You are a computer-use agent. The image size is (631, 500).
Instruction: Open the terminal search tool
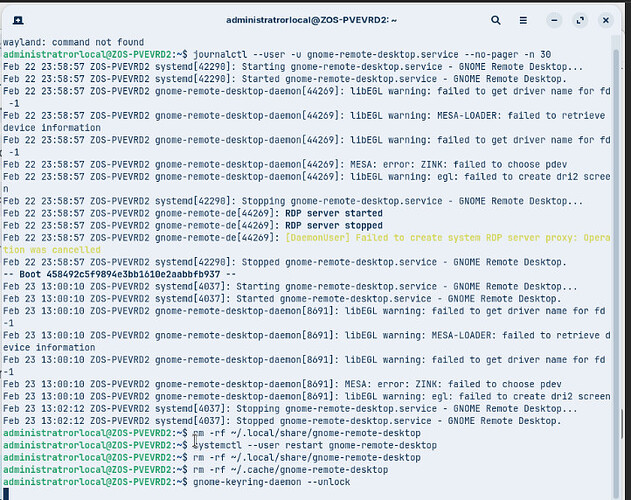[495, 20]
